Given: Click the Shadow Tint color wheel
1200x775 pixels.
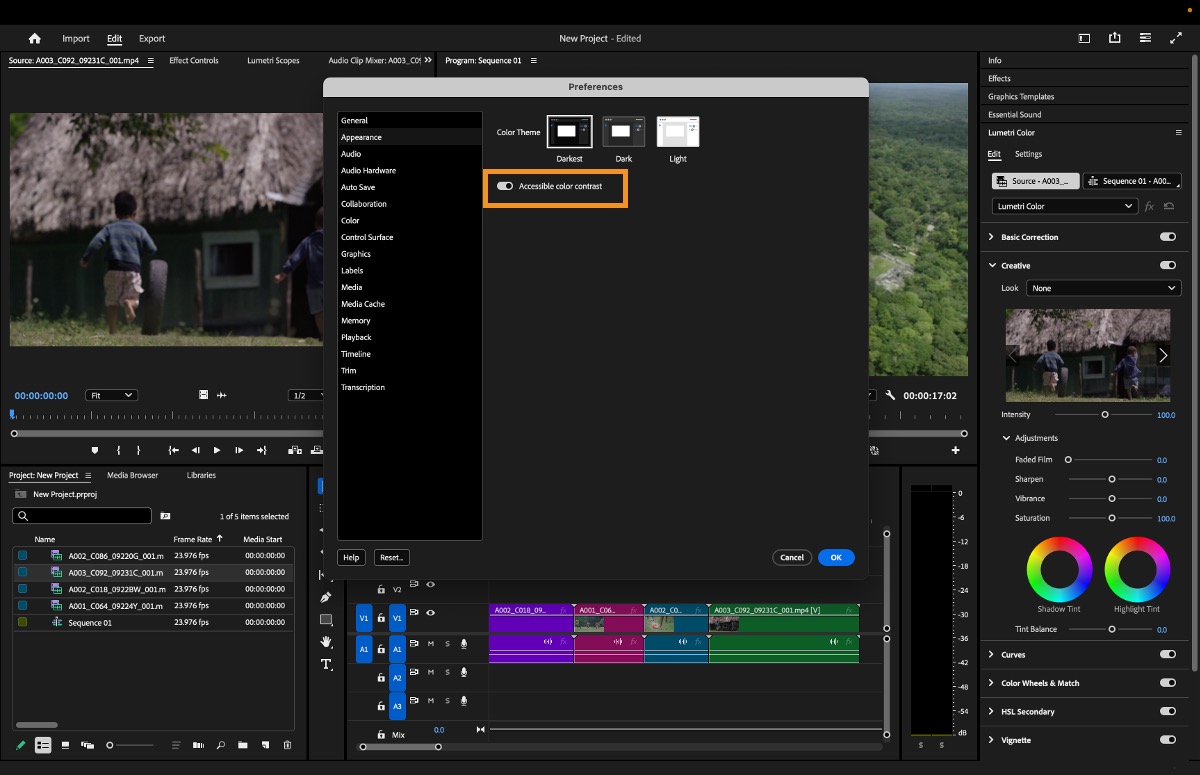Looking at the screenshot, I should (1059, 570).
